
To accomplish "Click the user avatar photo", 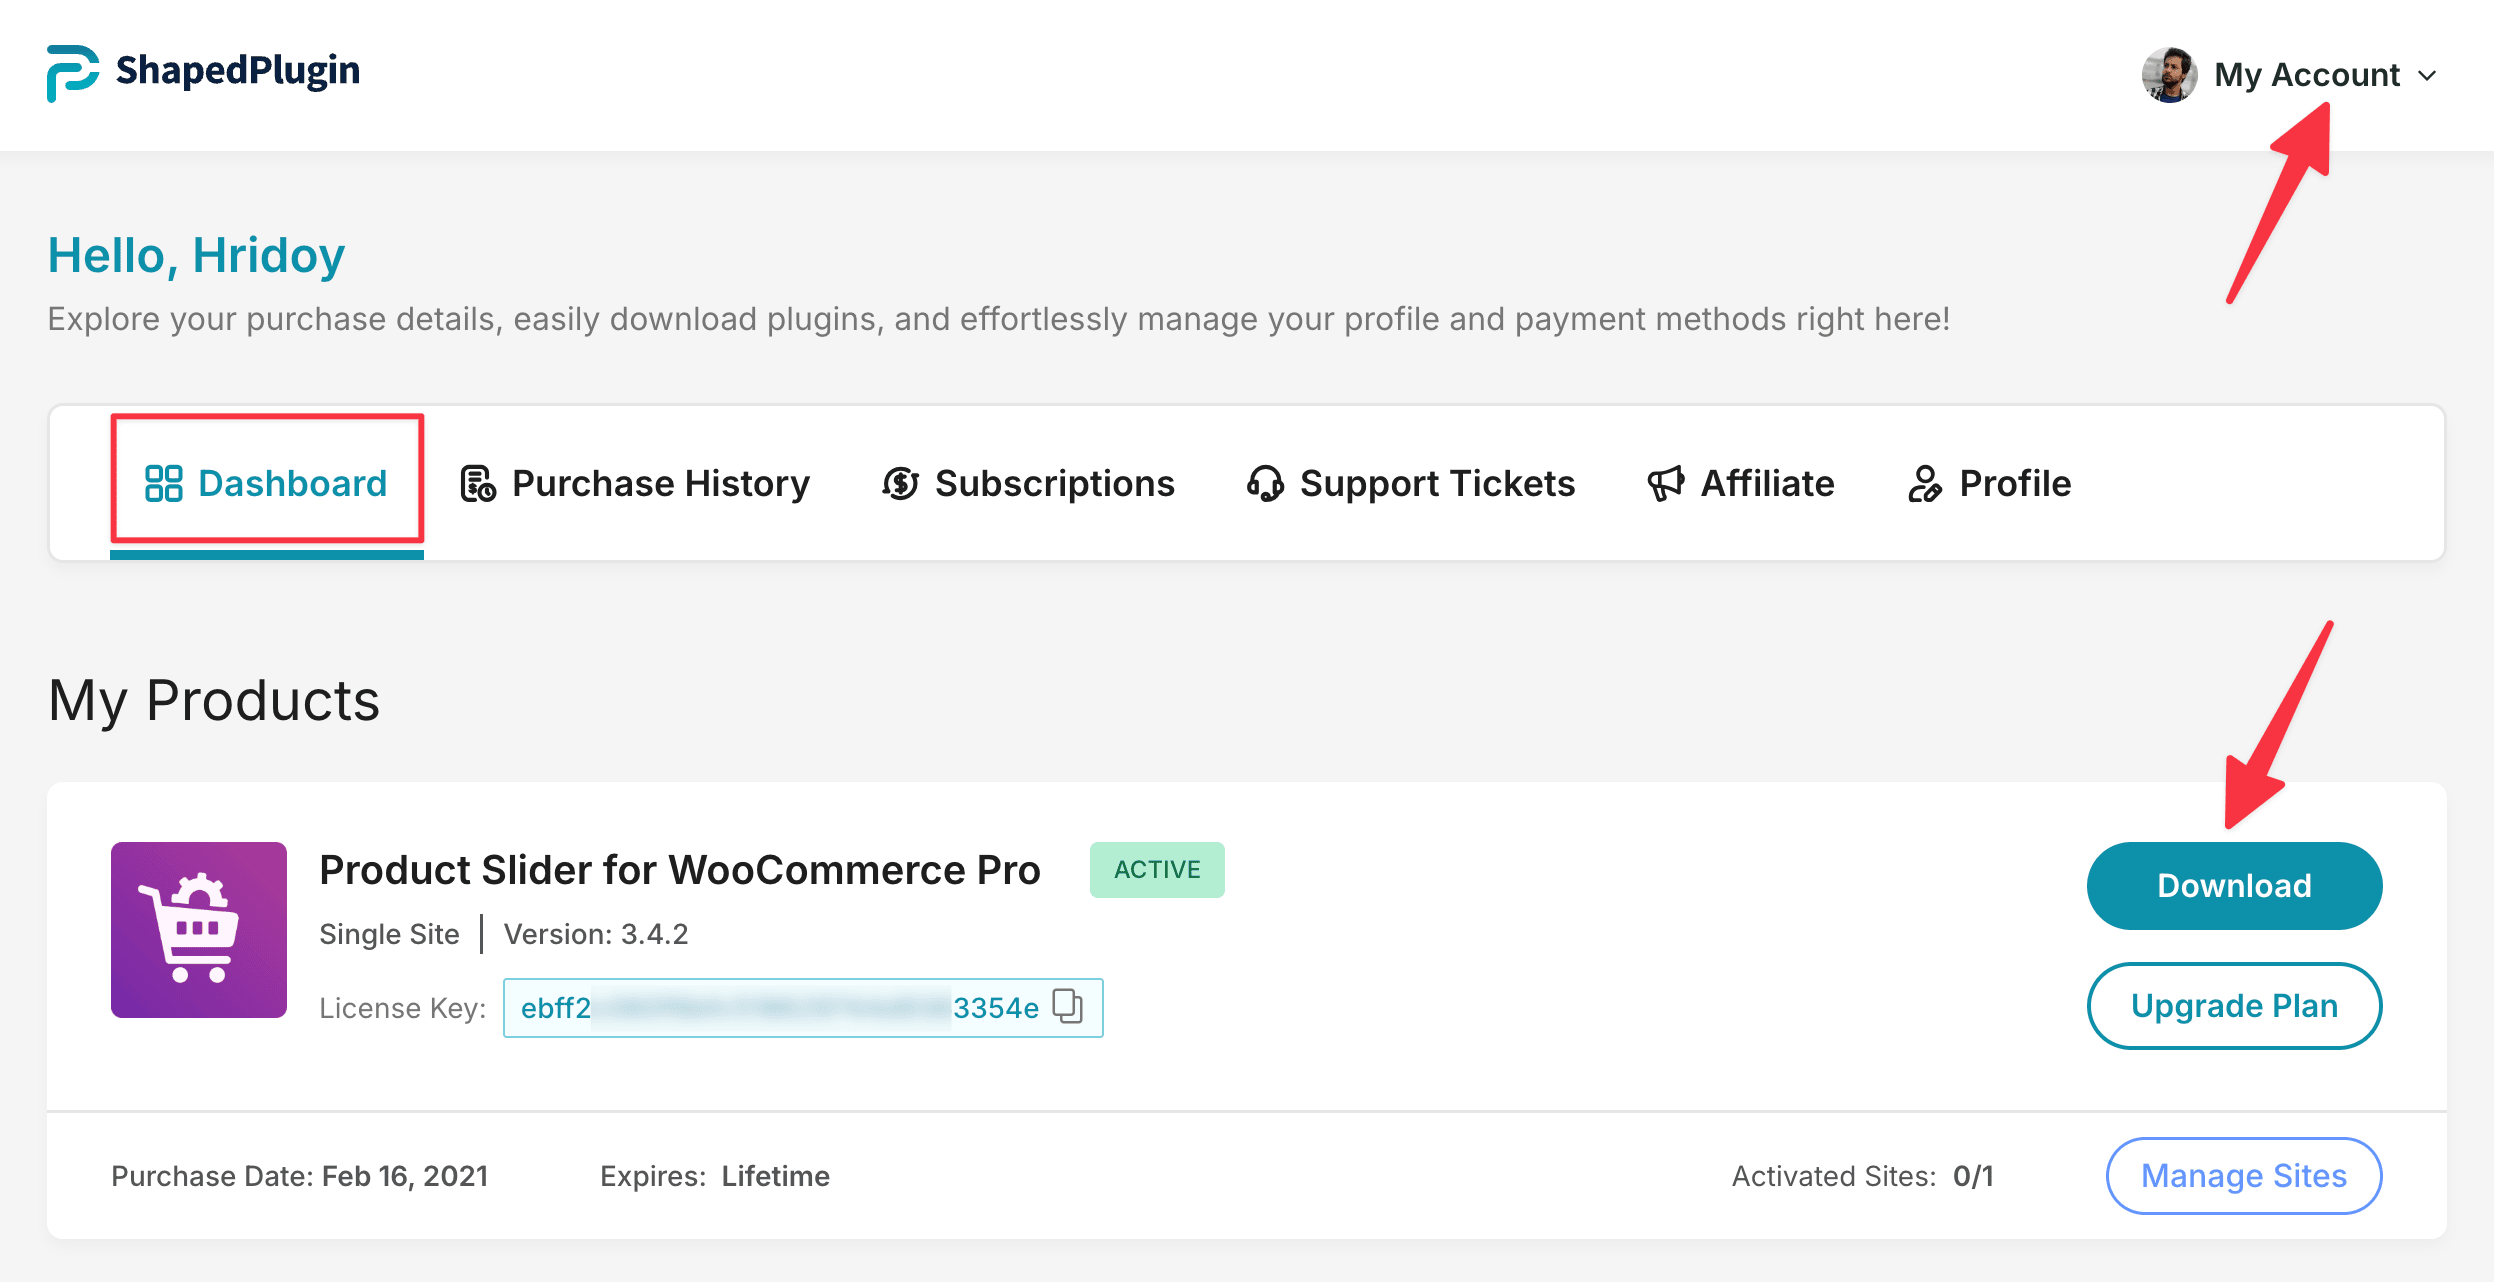I will point(2168,75).
